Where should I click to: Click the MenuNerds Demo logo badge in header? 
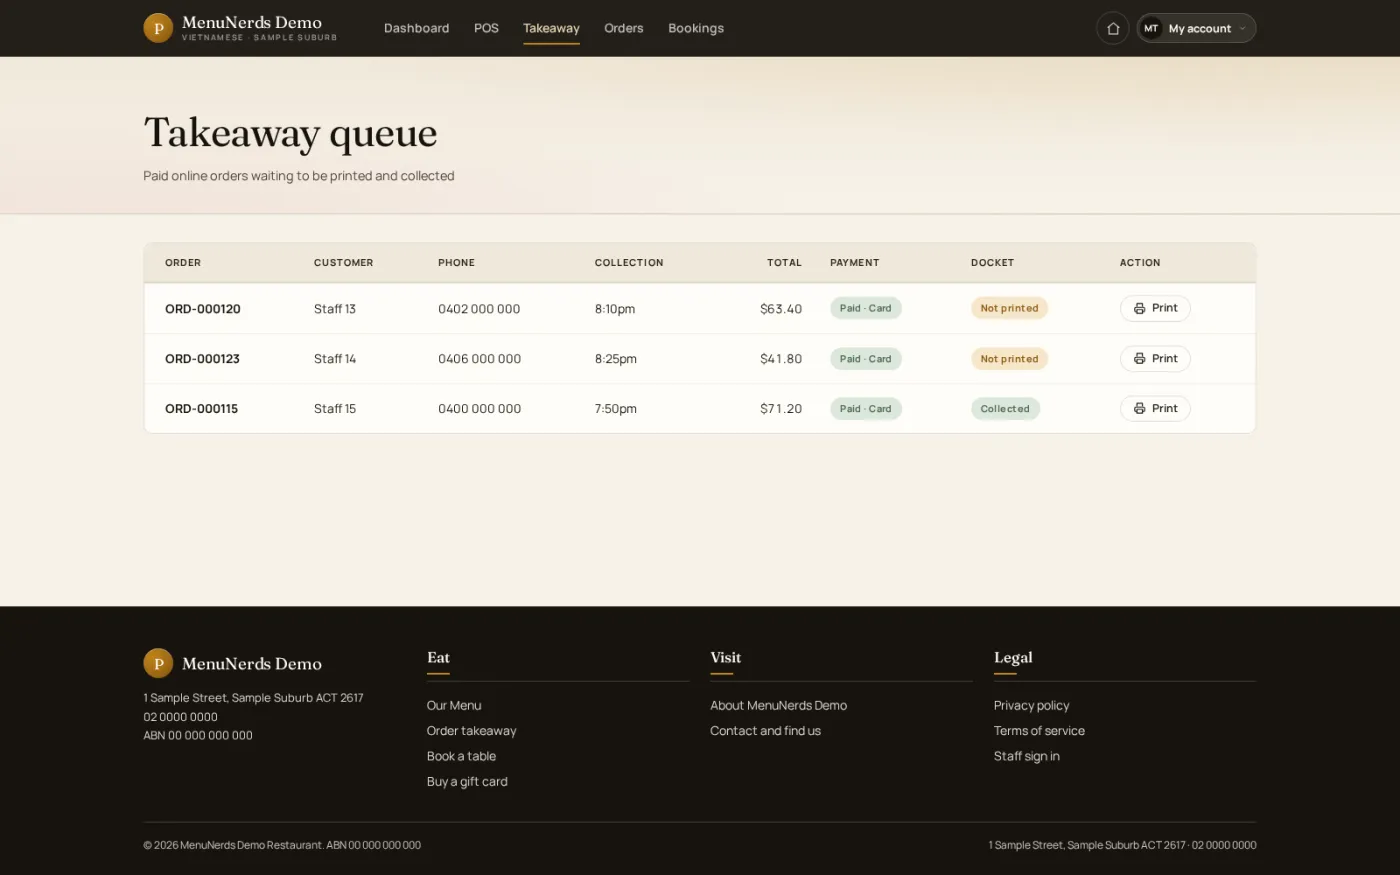click(158, 28)
